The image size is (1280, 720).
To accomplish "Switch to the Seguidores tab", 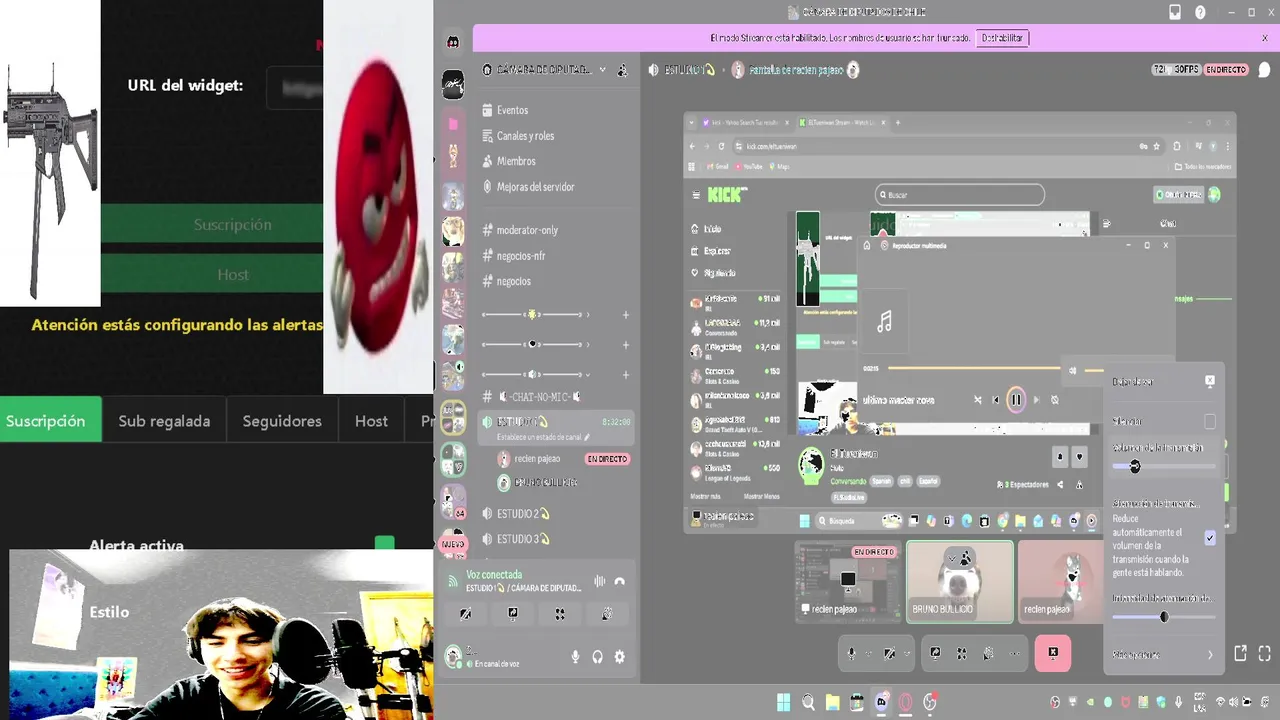I will tap(282, 421).
